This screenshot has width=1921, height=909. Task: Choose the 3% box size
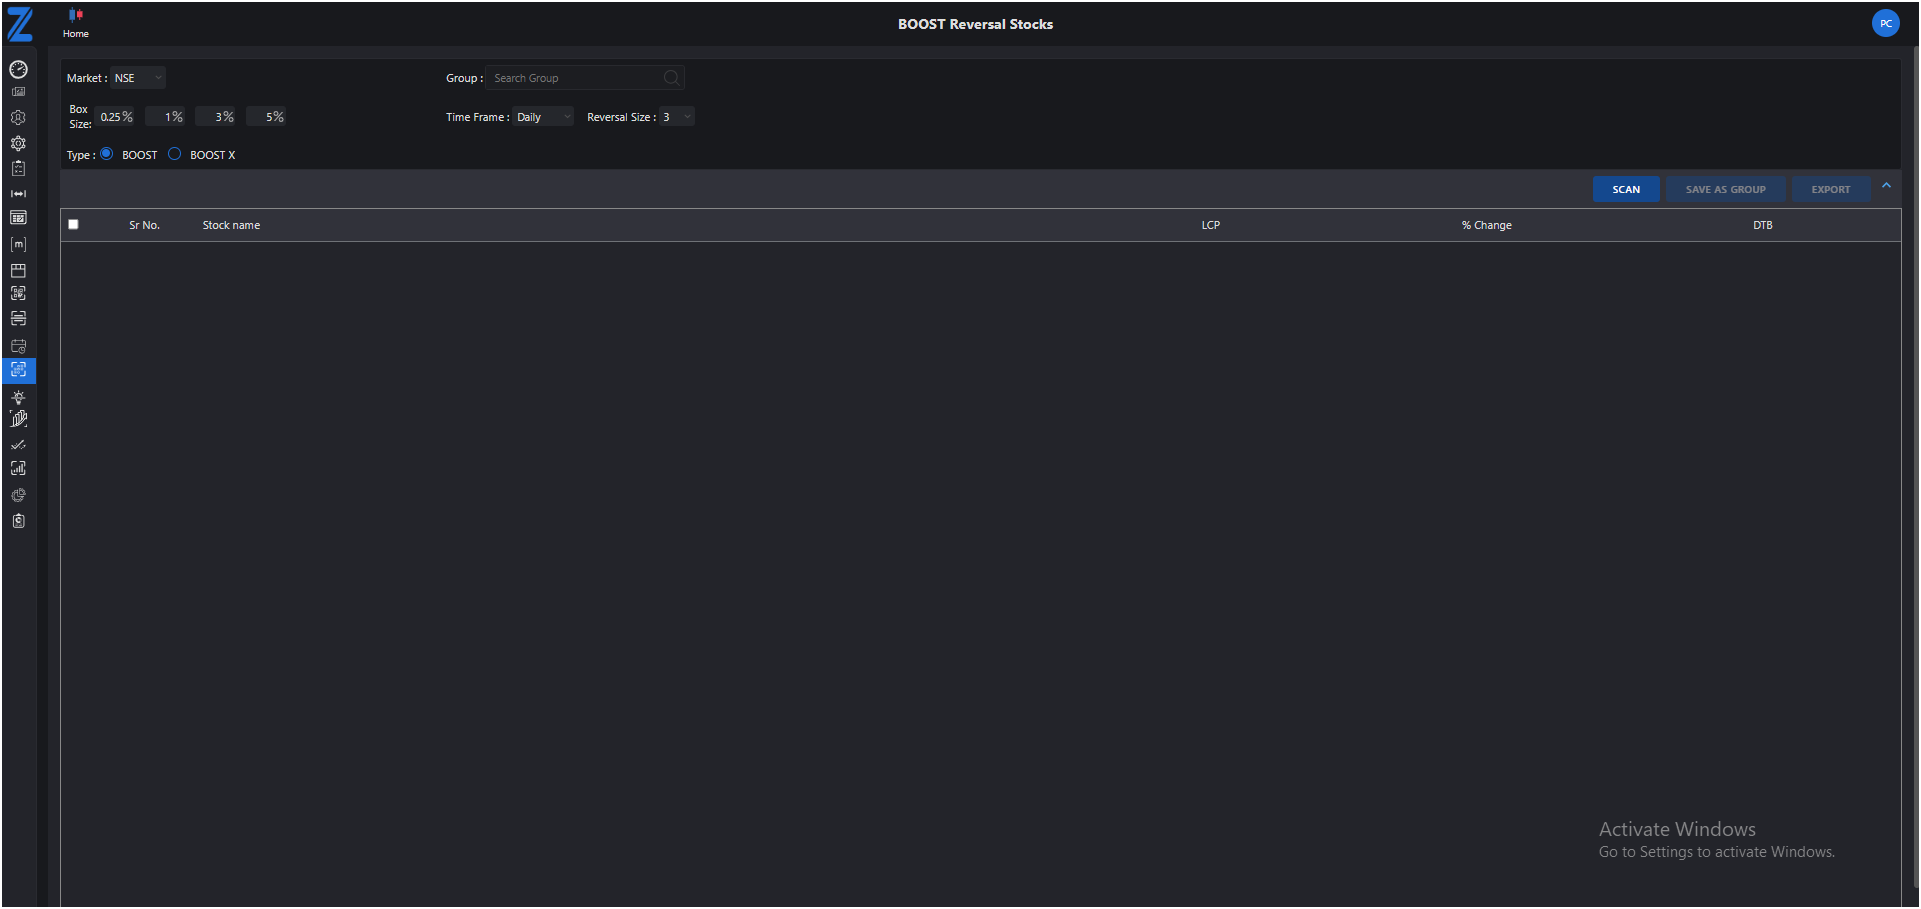click(x=216, y=117)
